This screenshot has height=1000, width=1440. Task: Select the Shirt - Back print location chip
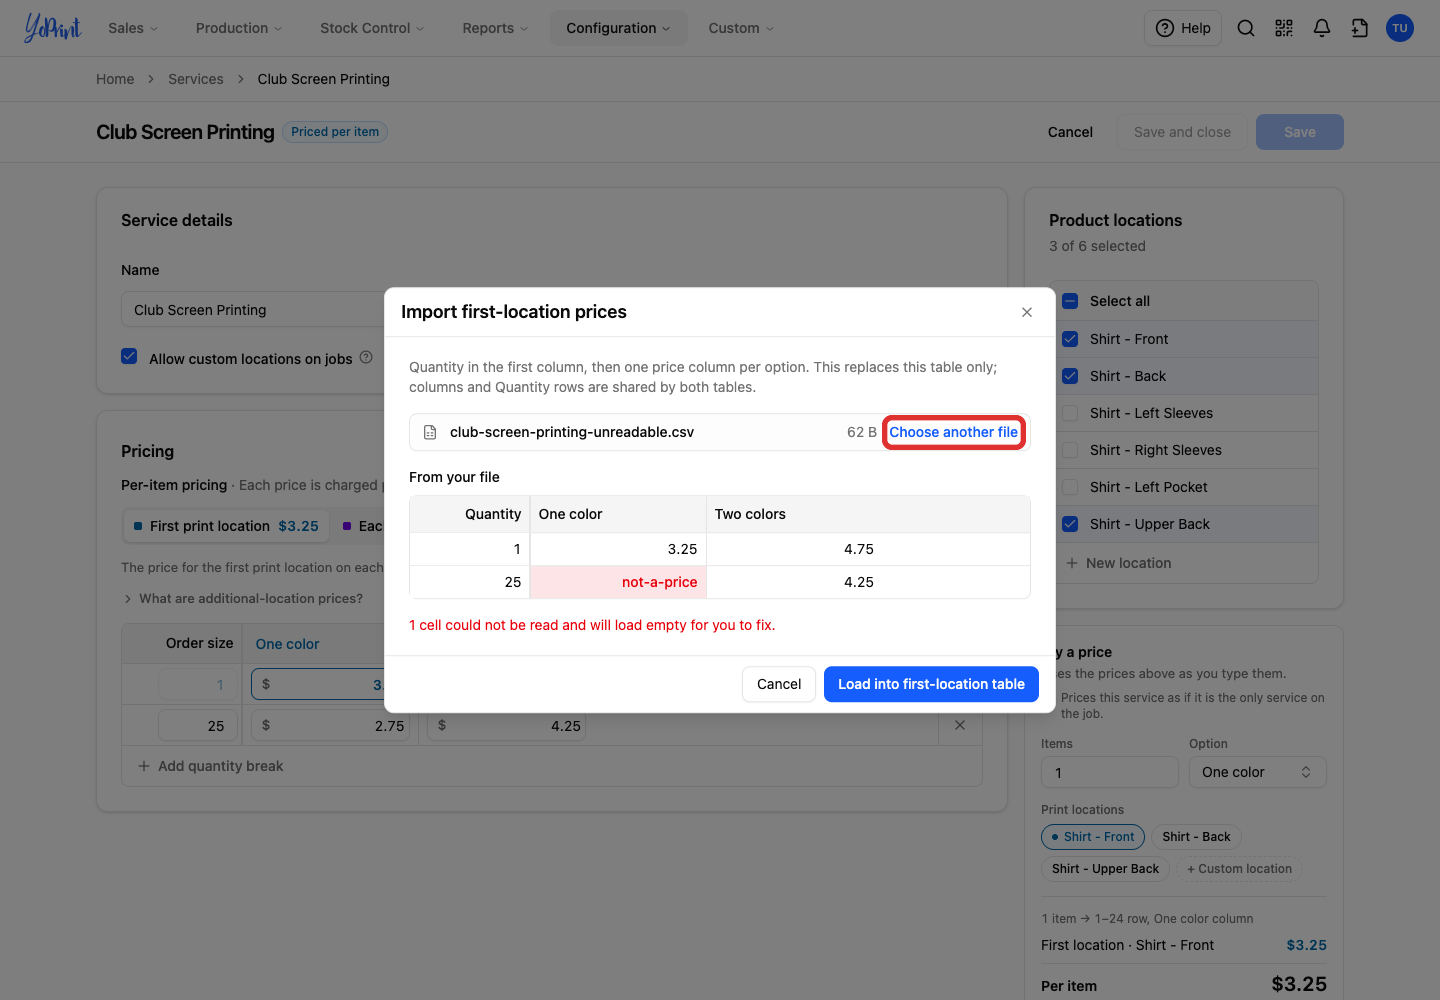pyautogui.click(x=1196, y=837)
